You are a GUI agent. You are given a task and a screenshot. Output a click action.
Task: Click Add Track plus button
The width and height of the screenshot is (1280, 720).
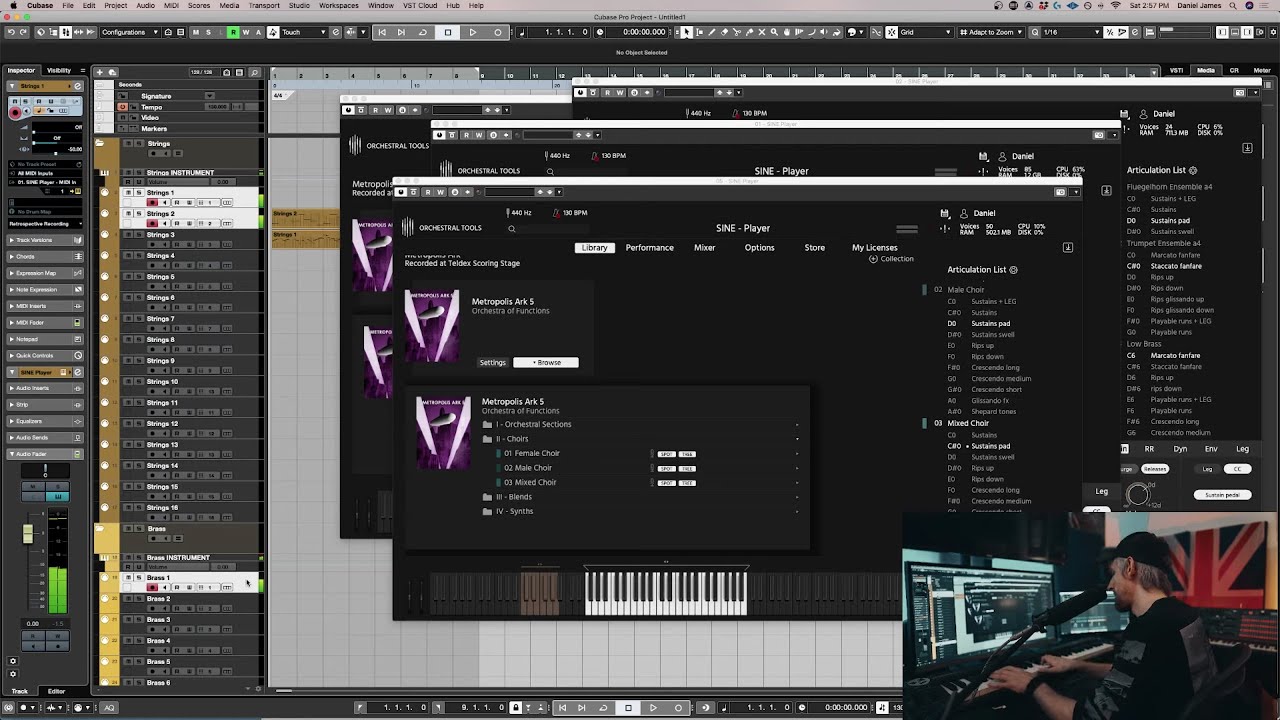click(x=99, y=72)
